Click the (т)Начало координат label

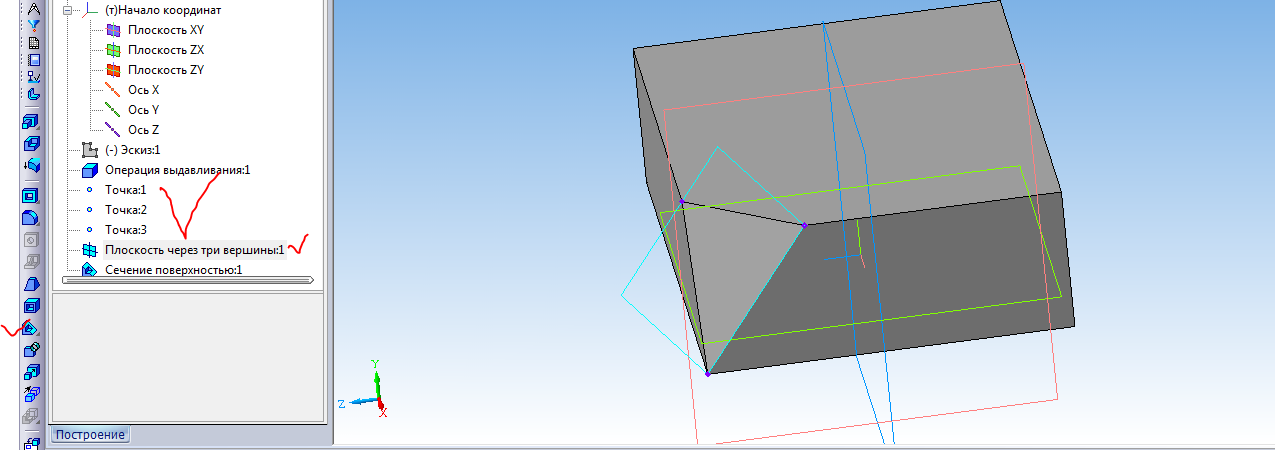click(x=163, y=10)
